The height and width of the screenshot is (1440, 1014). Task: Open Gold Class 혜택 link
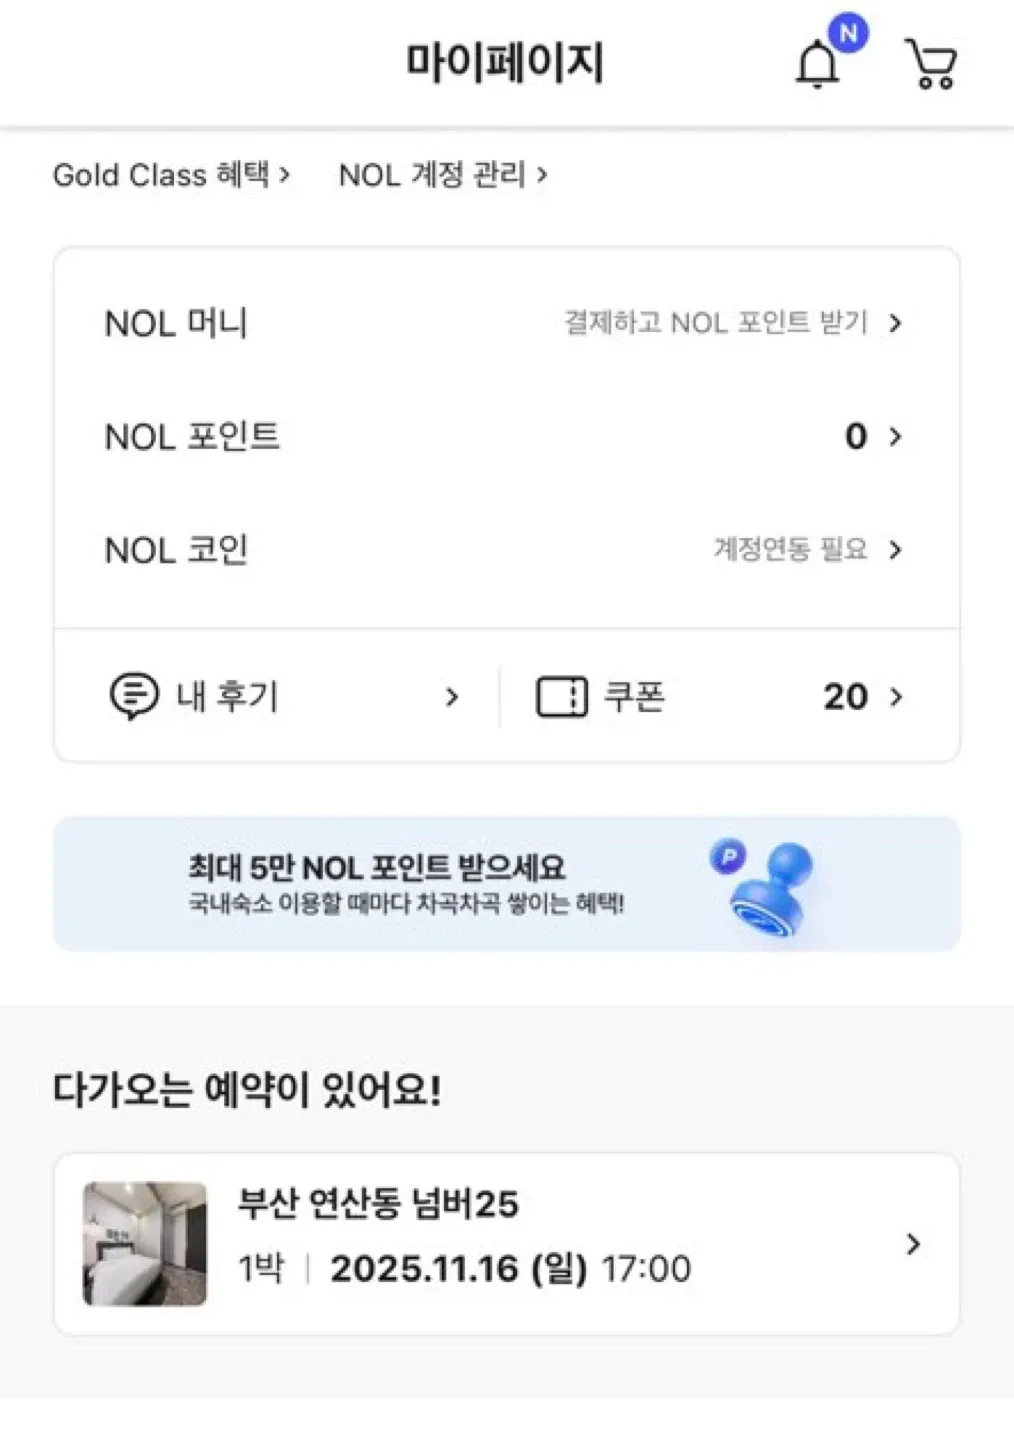pyautogui.click(x=171, y=175)
